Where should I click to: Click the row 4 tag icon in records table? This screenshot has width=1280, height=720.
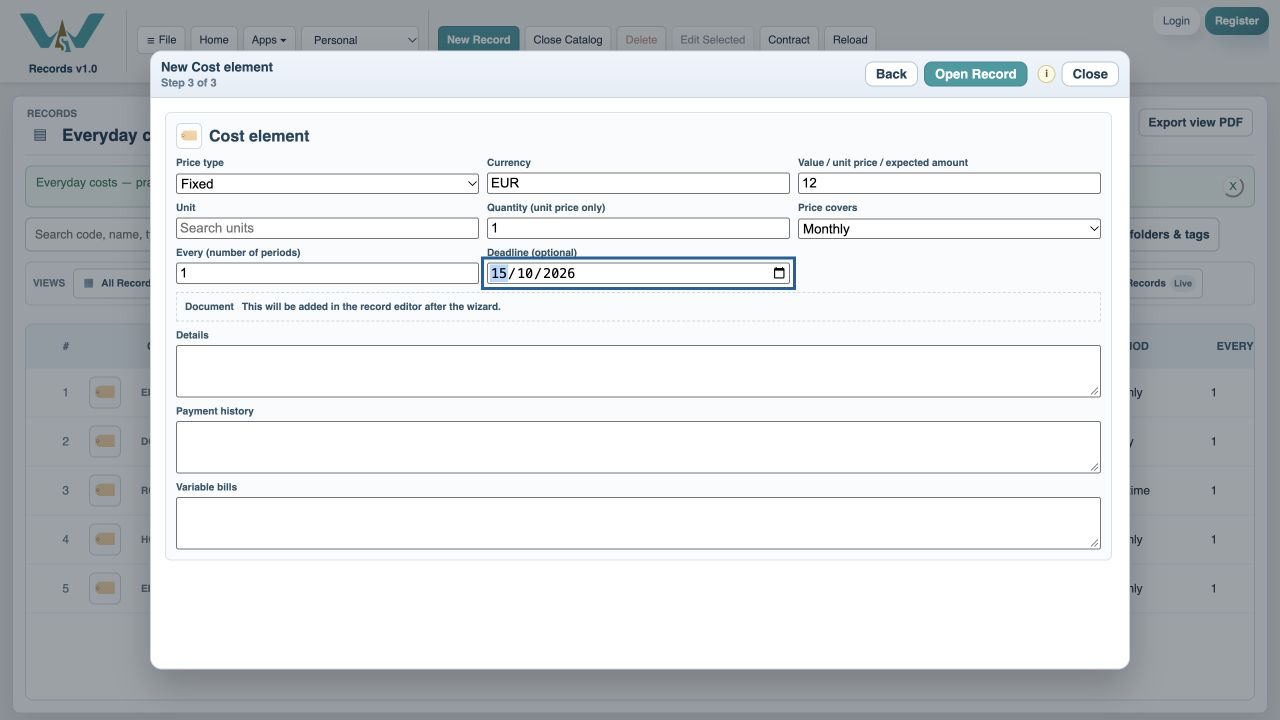tap(105, 539)
